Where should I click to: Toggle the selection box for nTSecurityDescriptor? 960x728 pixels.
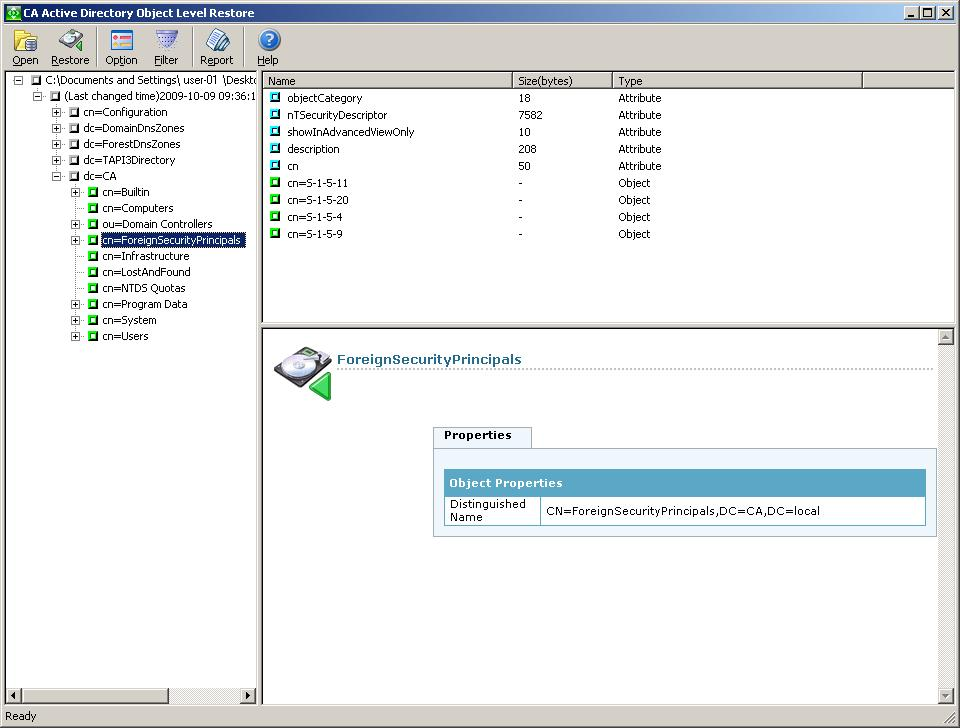coord(276,115)
